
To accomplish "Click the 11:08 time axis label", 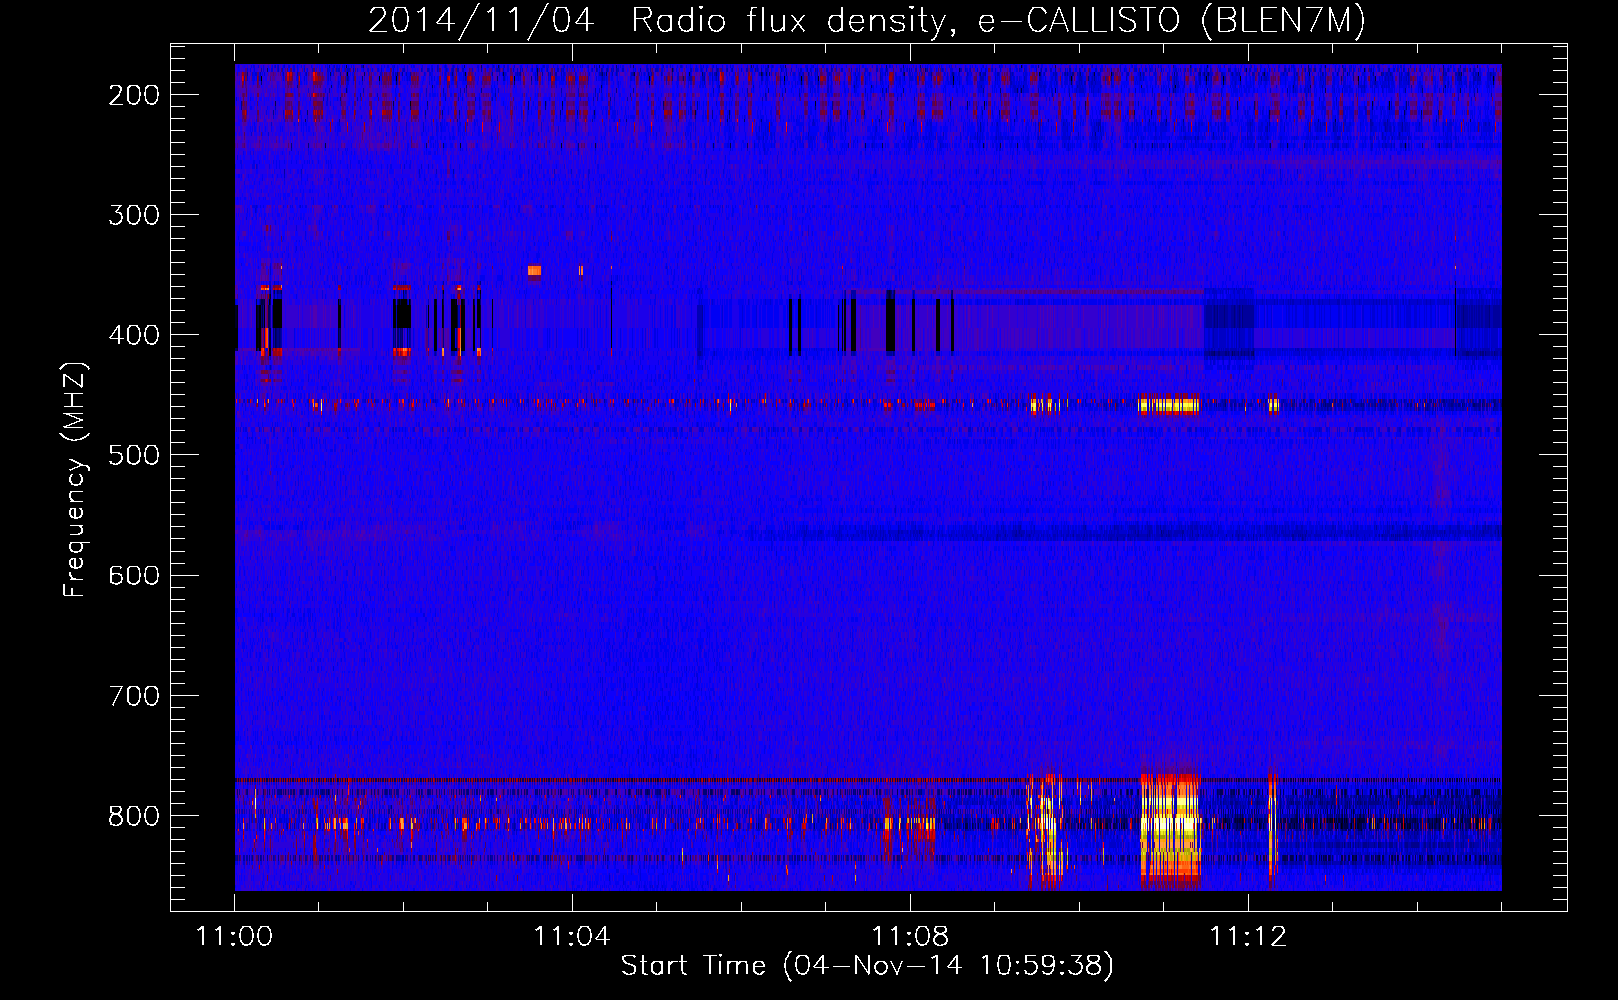I will pos(910,937).
